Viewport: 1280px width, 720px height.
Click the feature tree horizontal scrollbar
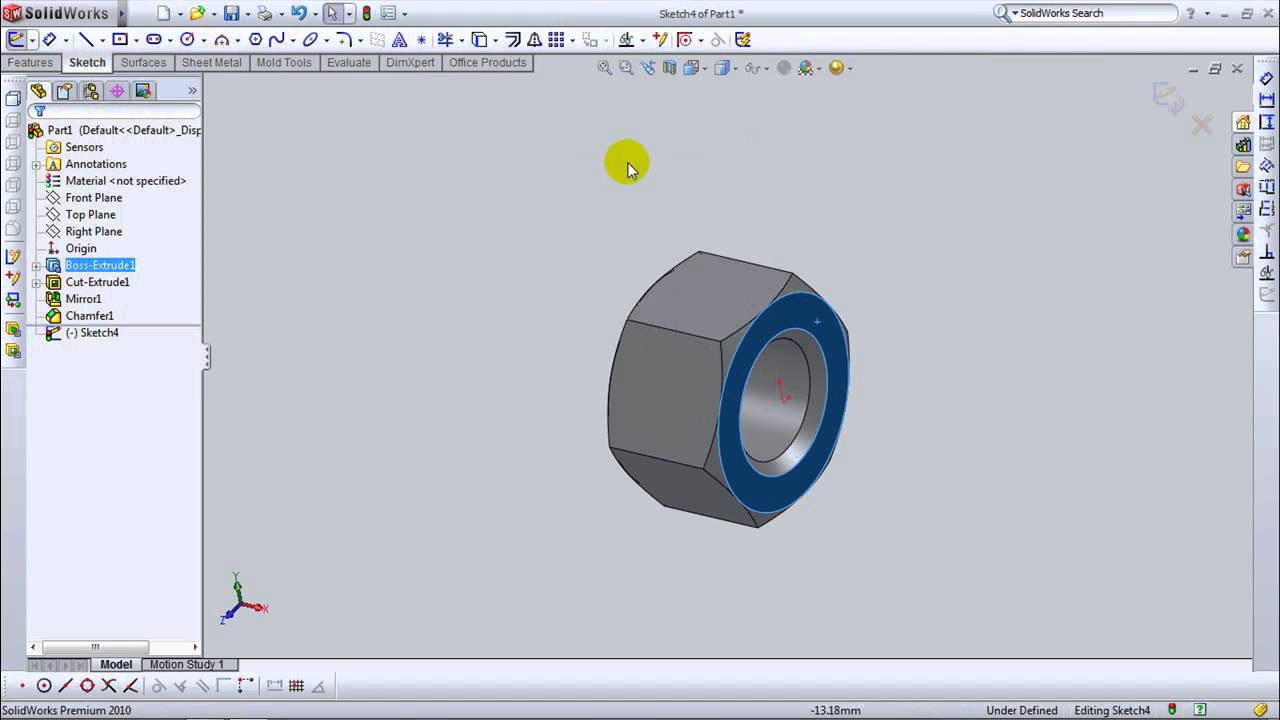tap(95, 647)
